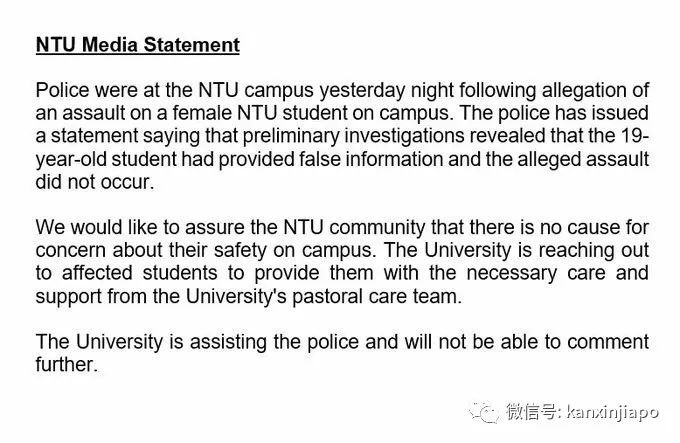This screenshot has height=443, width=680.
Task: Click the 'NTU Media Statement' heading
Action: pos(138,45)
